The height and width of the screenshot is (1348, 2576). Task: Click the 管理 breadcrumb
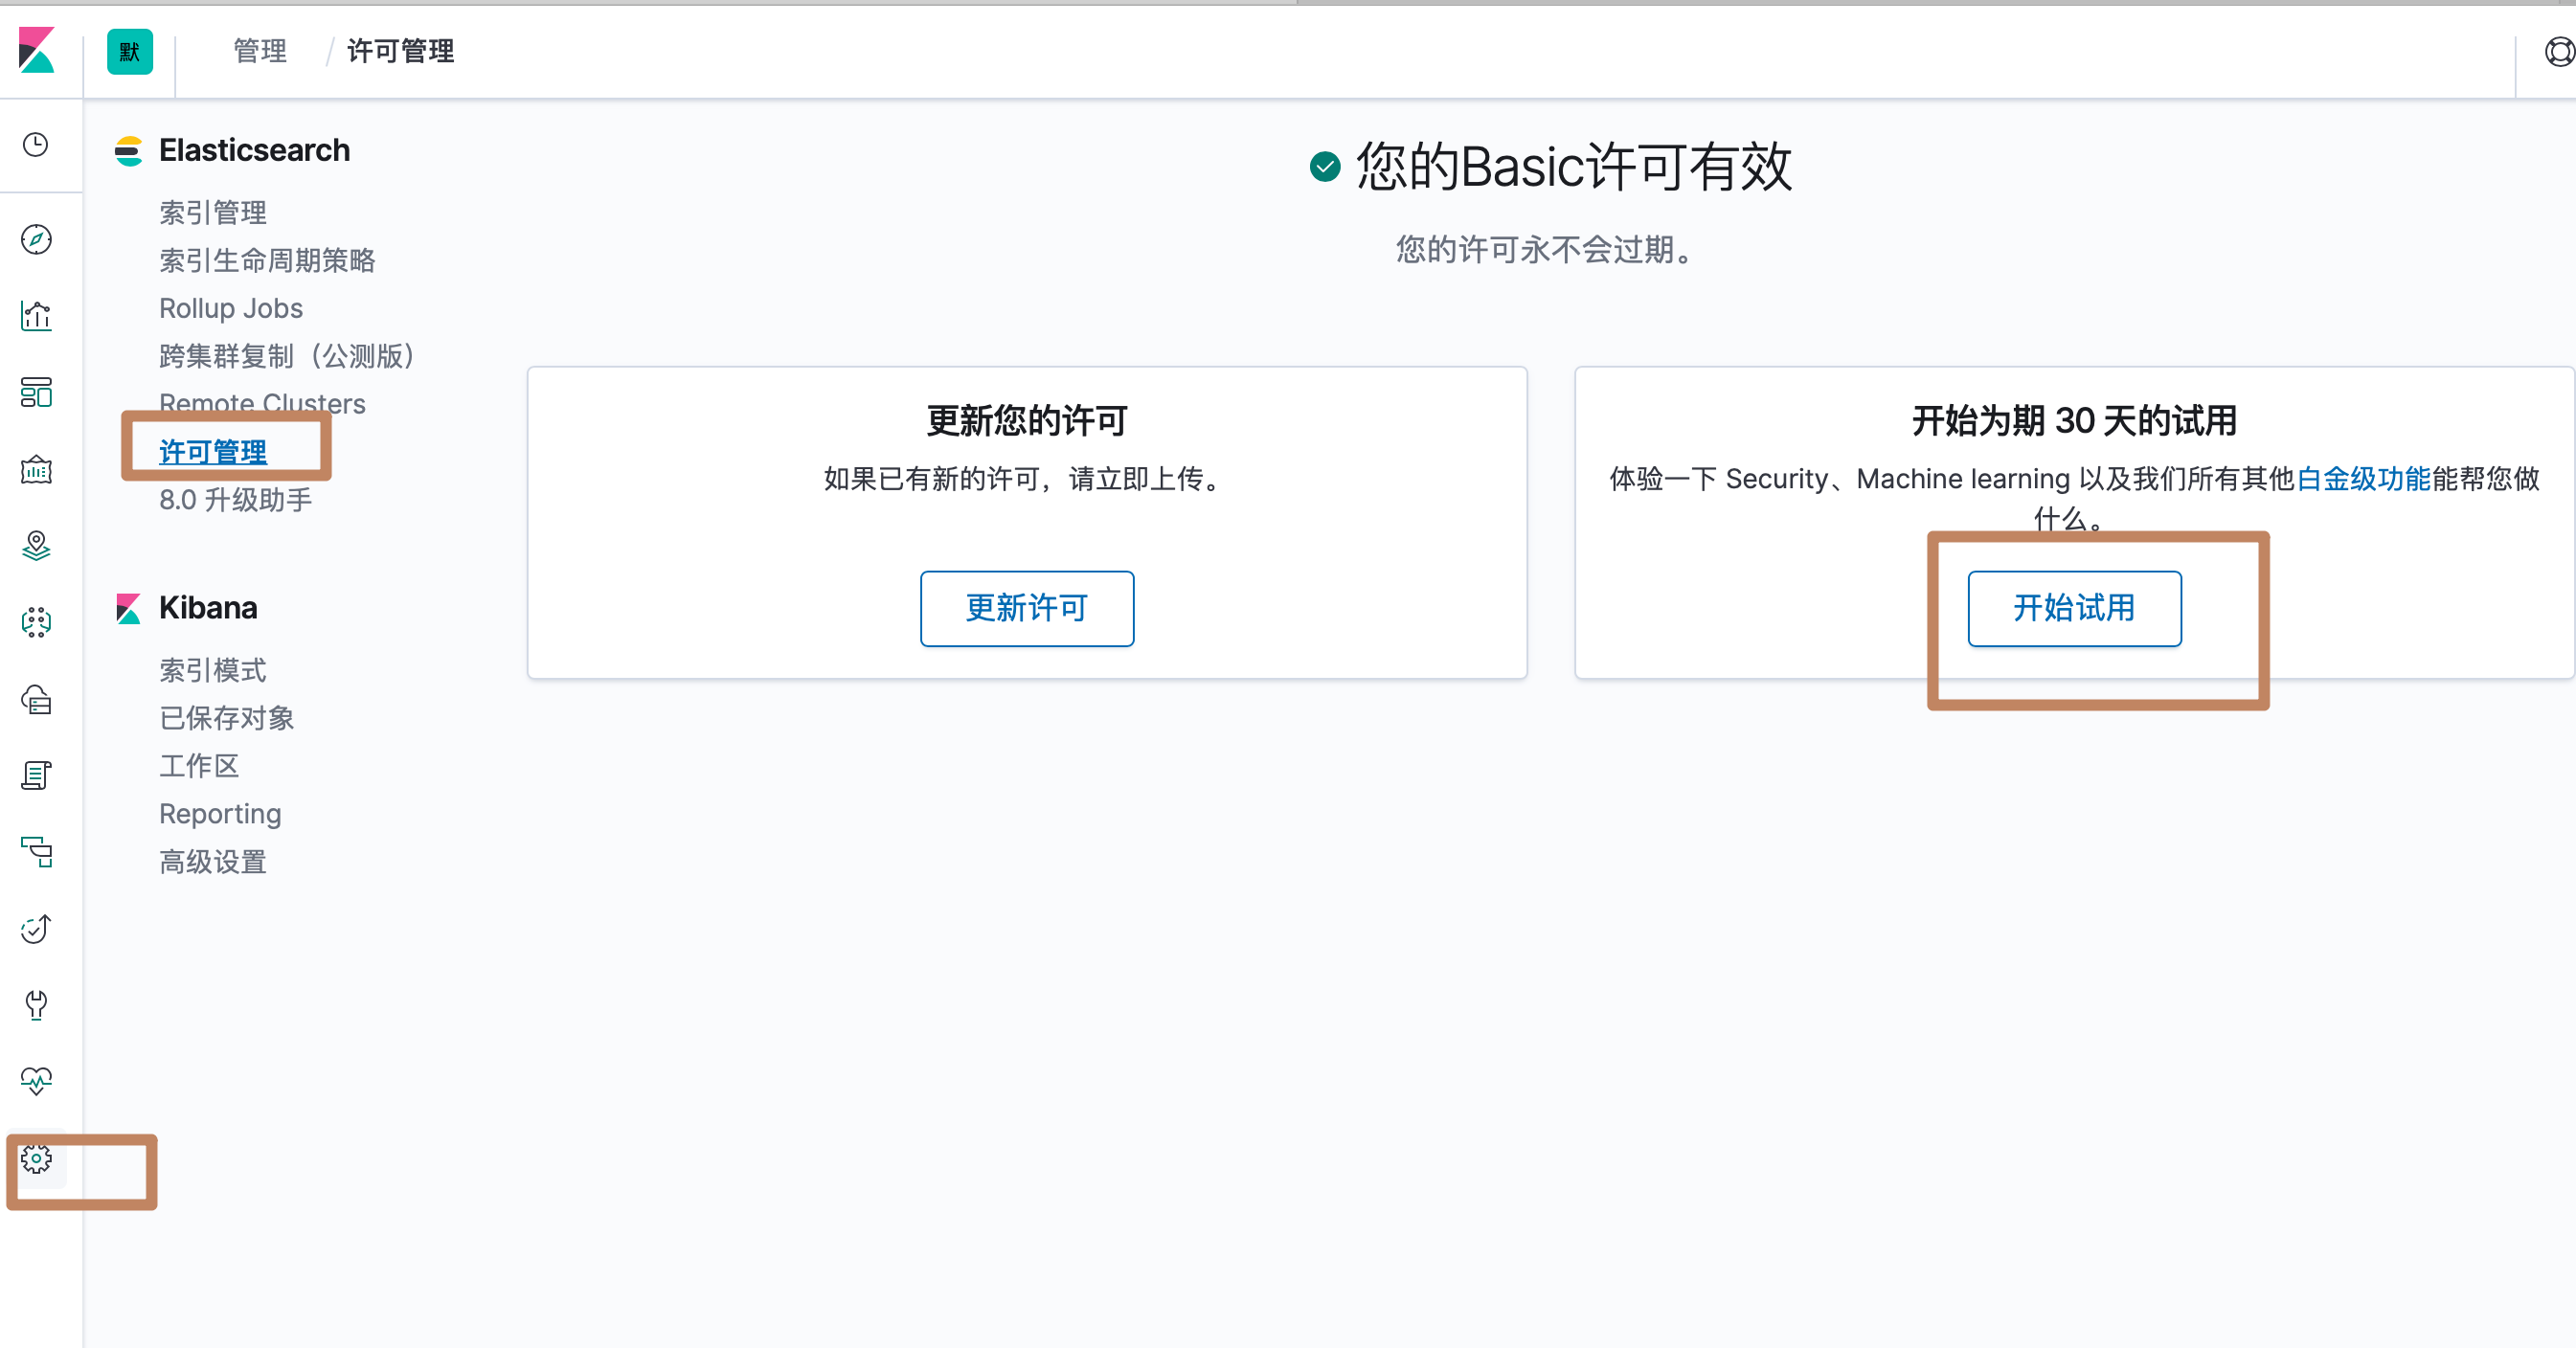pos(260,51)
